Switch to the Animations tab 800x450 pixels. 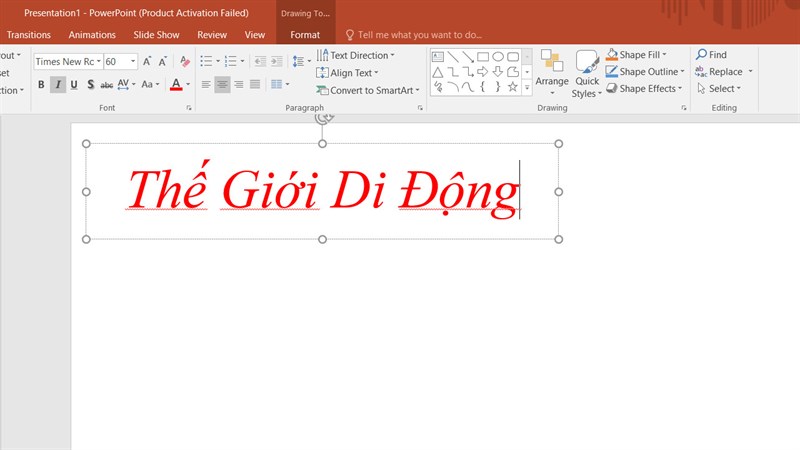(x=92, y=35)
